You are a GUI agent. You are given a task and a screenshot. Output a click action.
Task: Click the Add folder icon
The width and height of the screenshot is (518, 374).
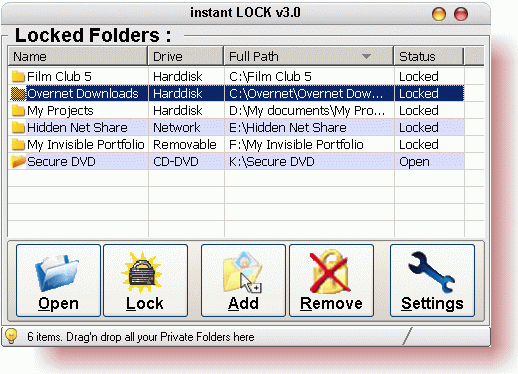(x=243, y=272)
